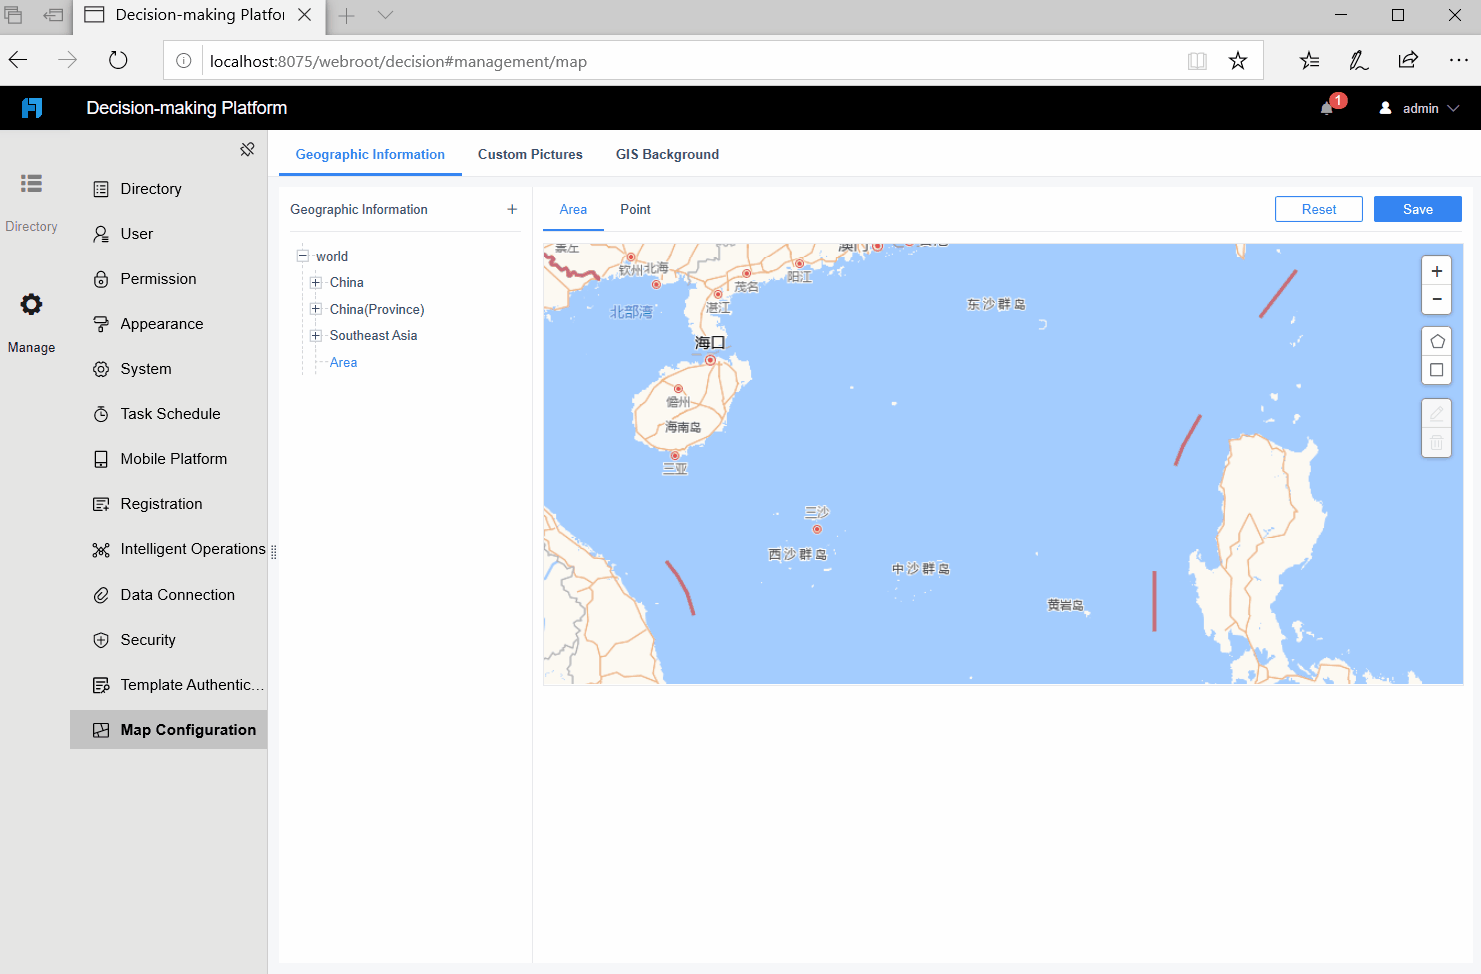Screen dimensions: 1481x974
Task: Expand the China tree node
Action: pyautogui.click(x=315, y=282)
